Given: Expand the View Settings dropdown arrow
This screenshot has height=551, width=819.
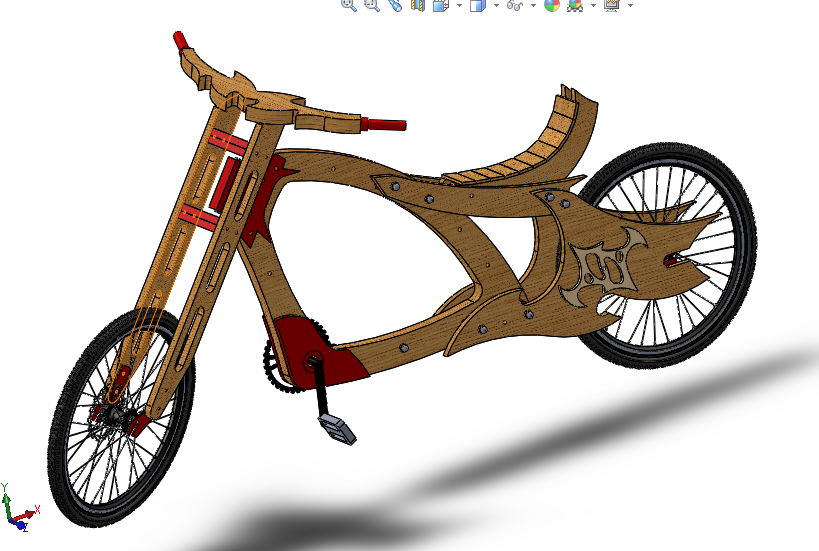Looking at the screenshot, I should tap(630, 5).
